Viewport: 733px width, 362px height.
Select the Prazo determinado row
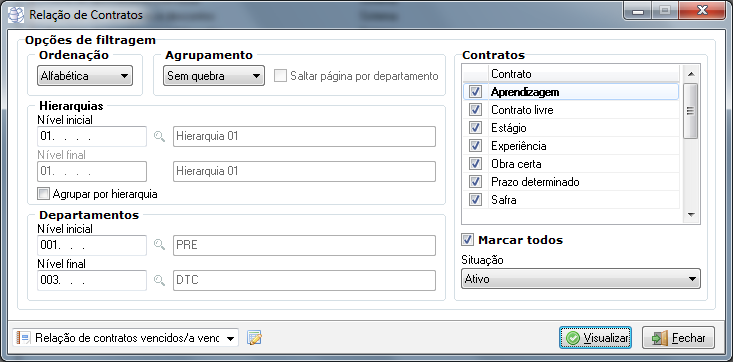[570, 181]
